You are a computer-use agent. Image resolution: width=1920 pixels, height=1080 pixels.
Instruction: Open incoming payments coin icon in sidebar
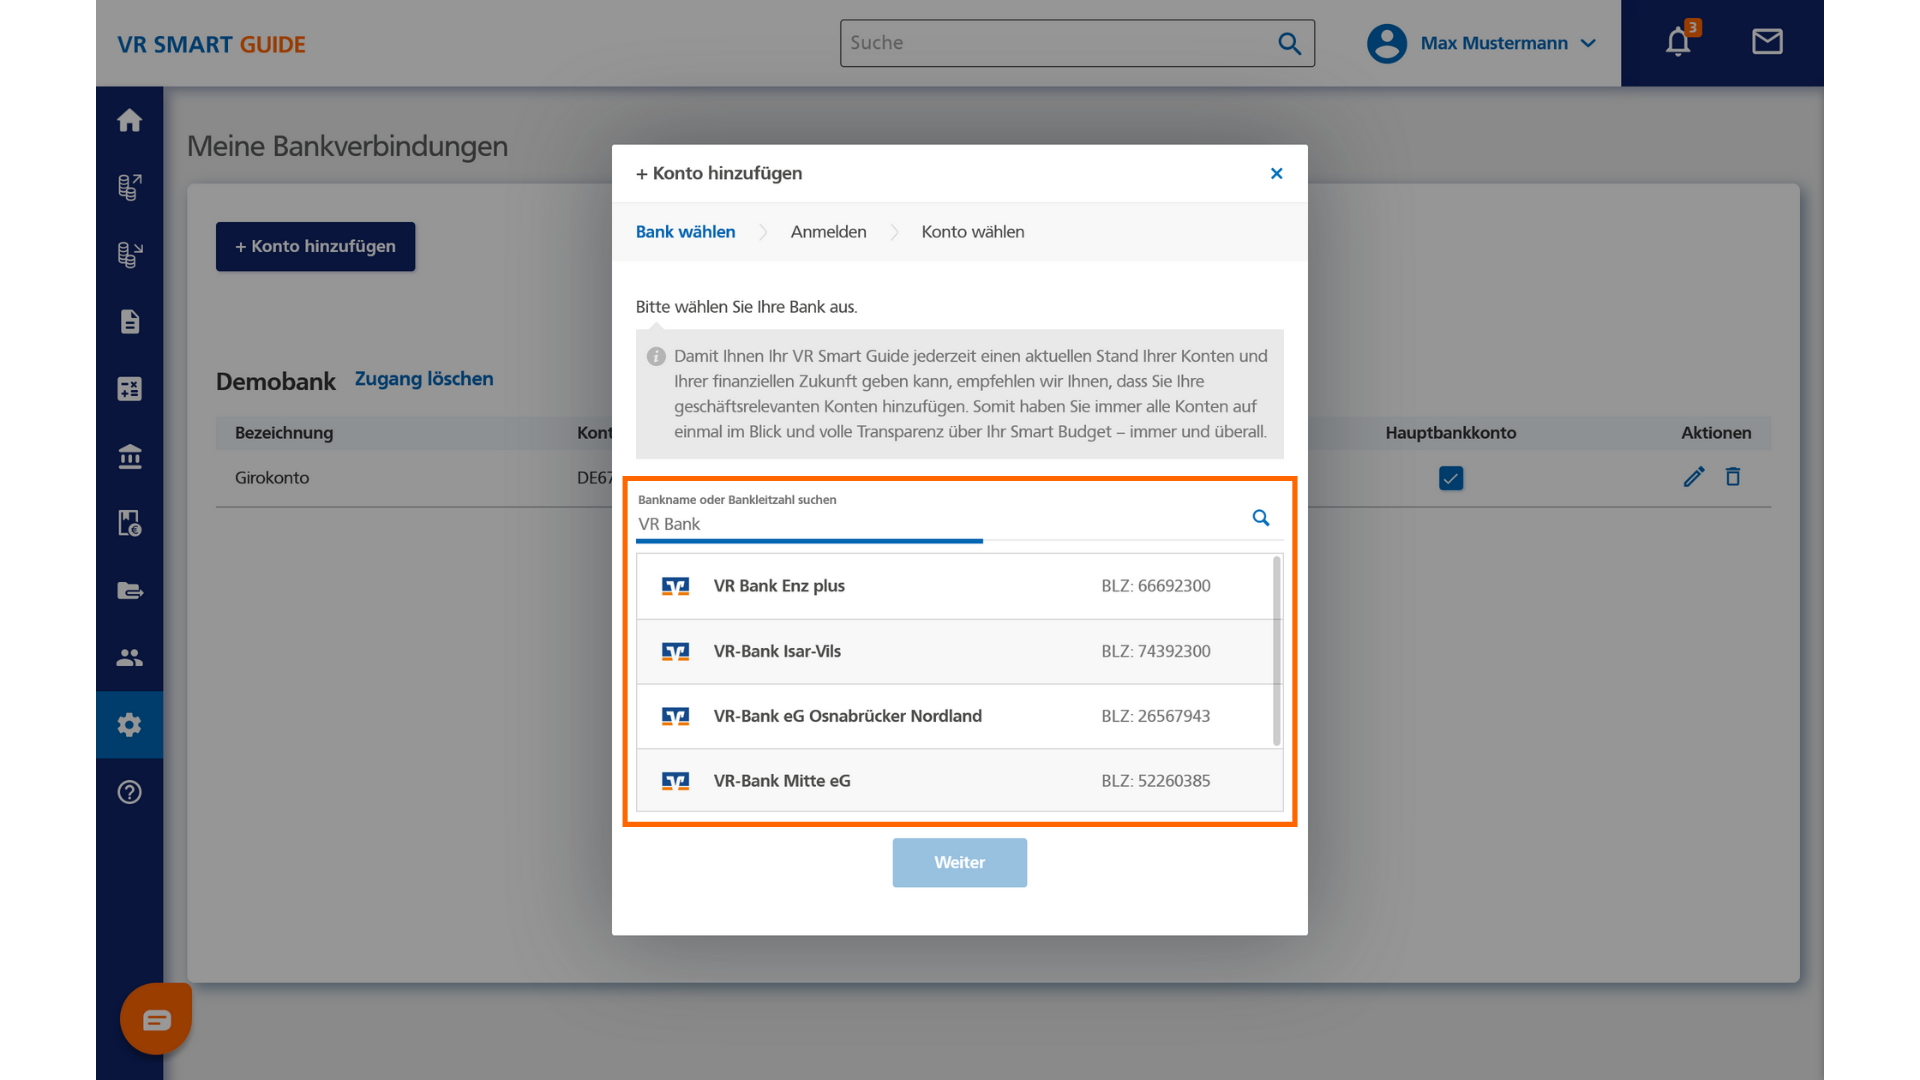130,254
